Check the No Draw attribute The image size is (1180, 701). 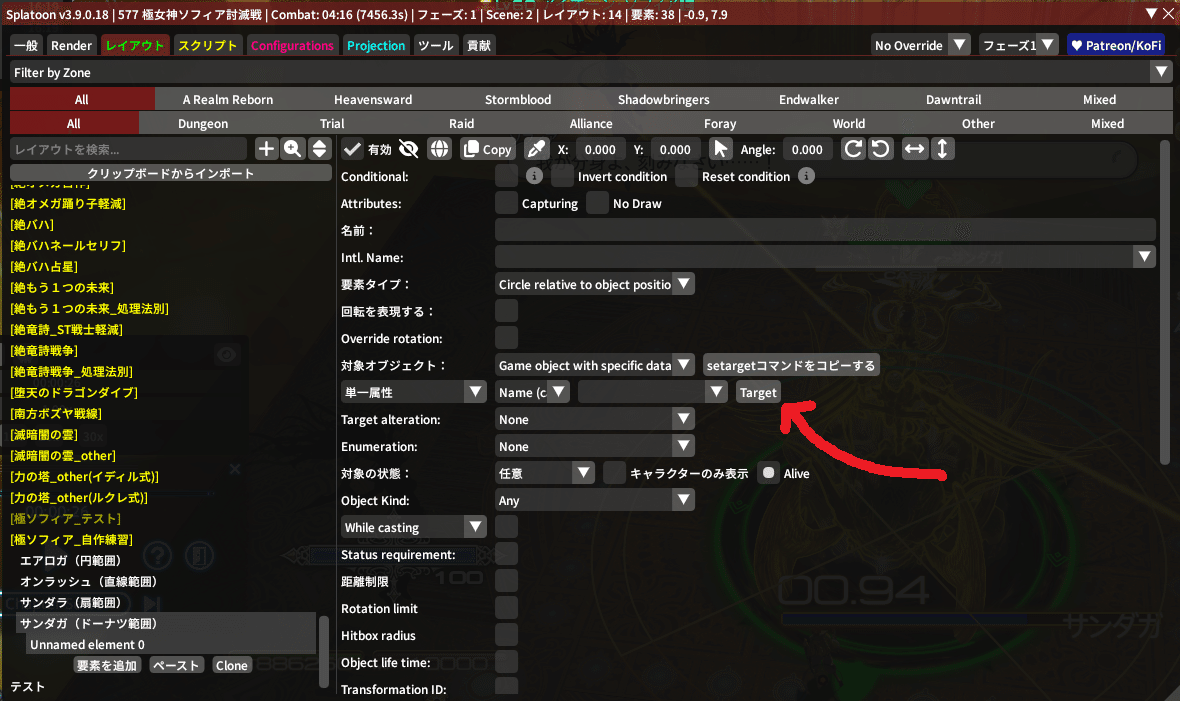598,203
